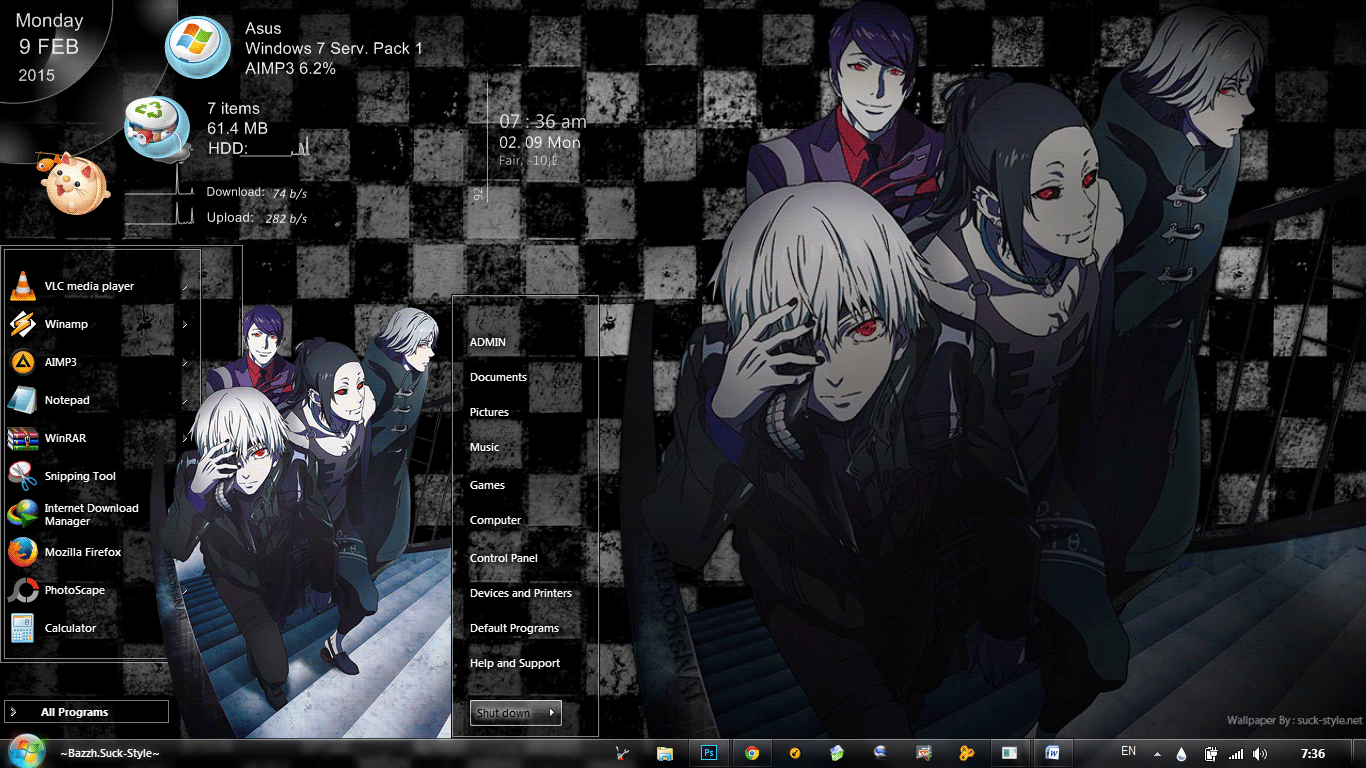
Task: Click the EN language indicator
Action: 1128,751
